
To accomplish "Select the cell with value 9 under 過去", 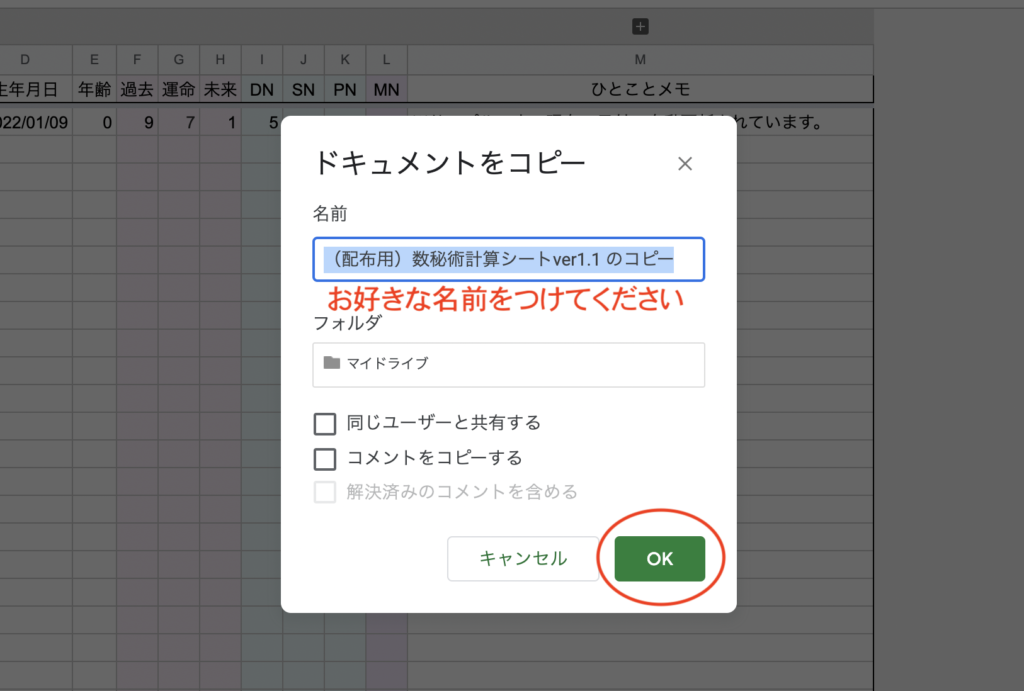I will (x=136, y=123).
